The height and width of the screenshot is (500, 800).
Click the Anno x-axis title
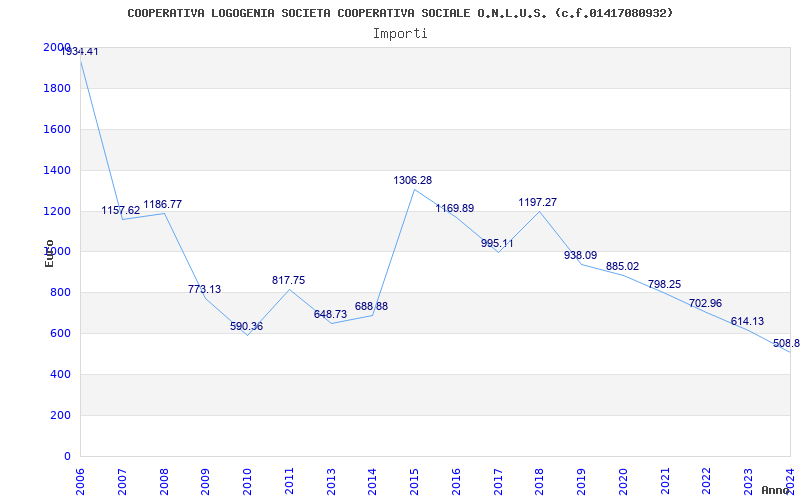(774, 490)
